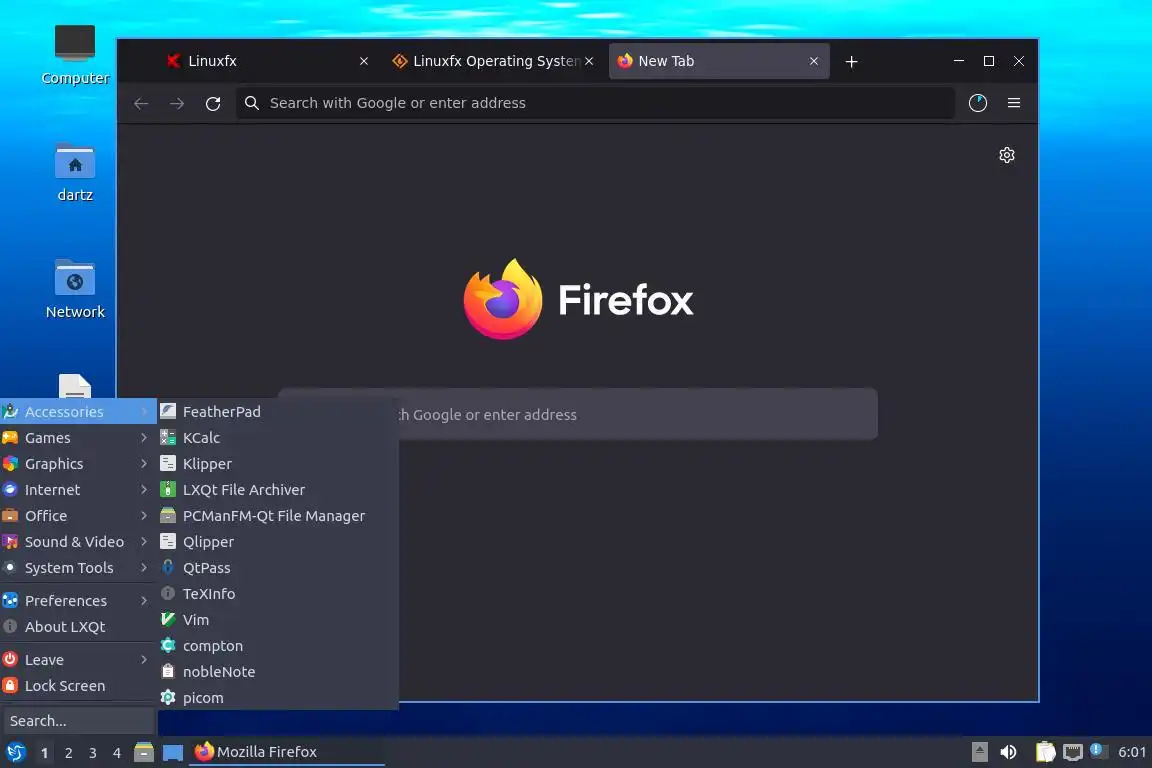Open Klipper clipboard tool

click(278, 464)
